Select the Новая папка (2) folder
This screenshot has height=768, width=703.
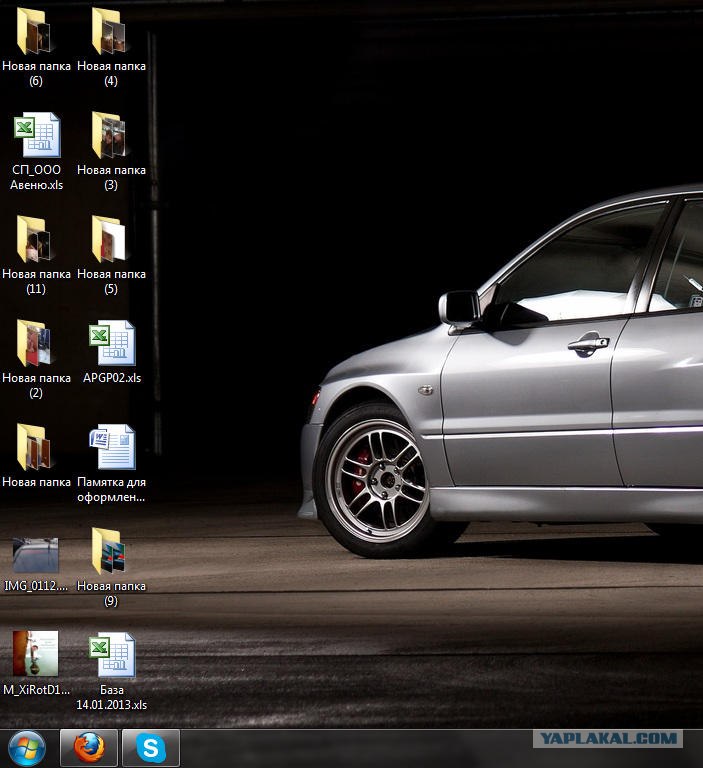[36, 344]
